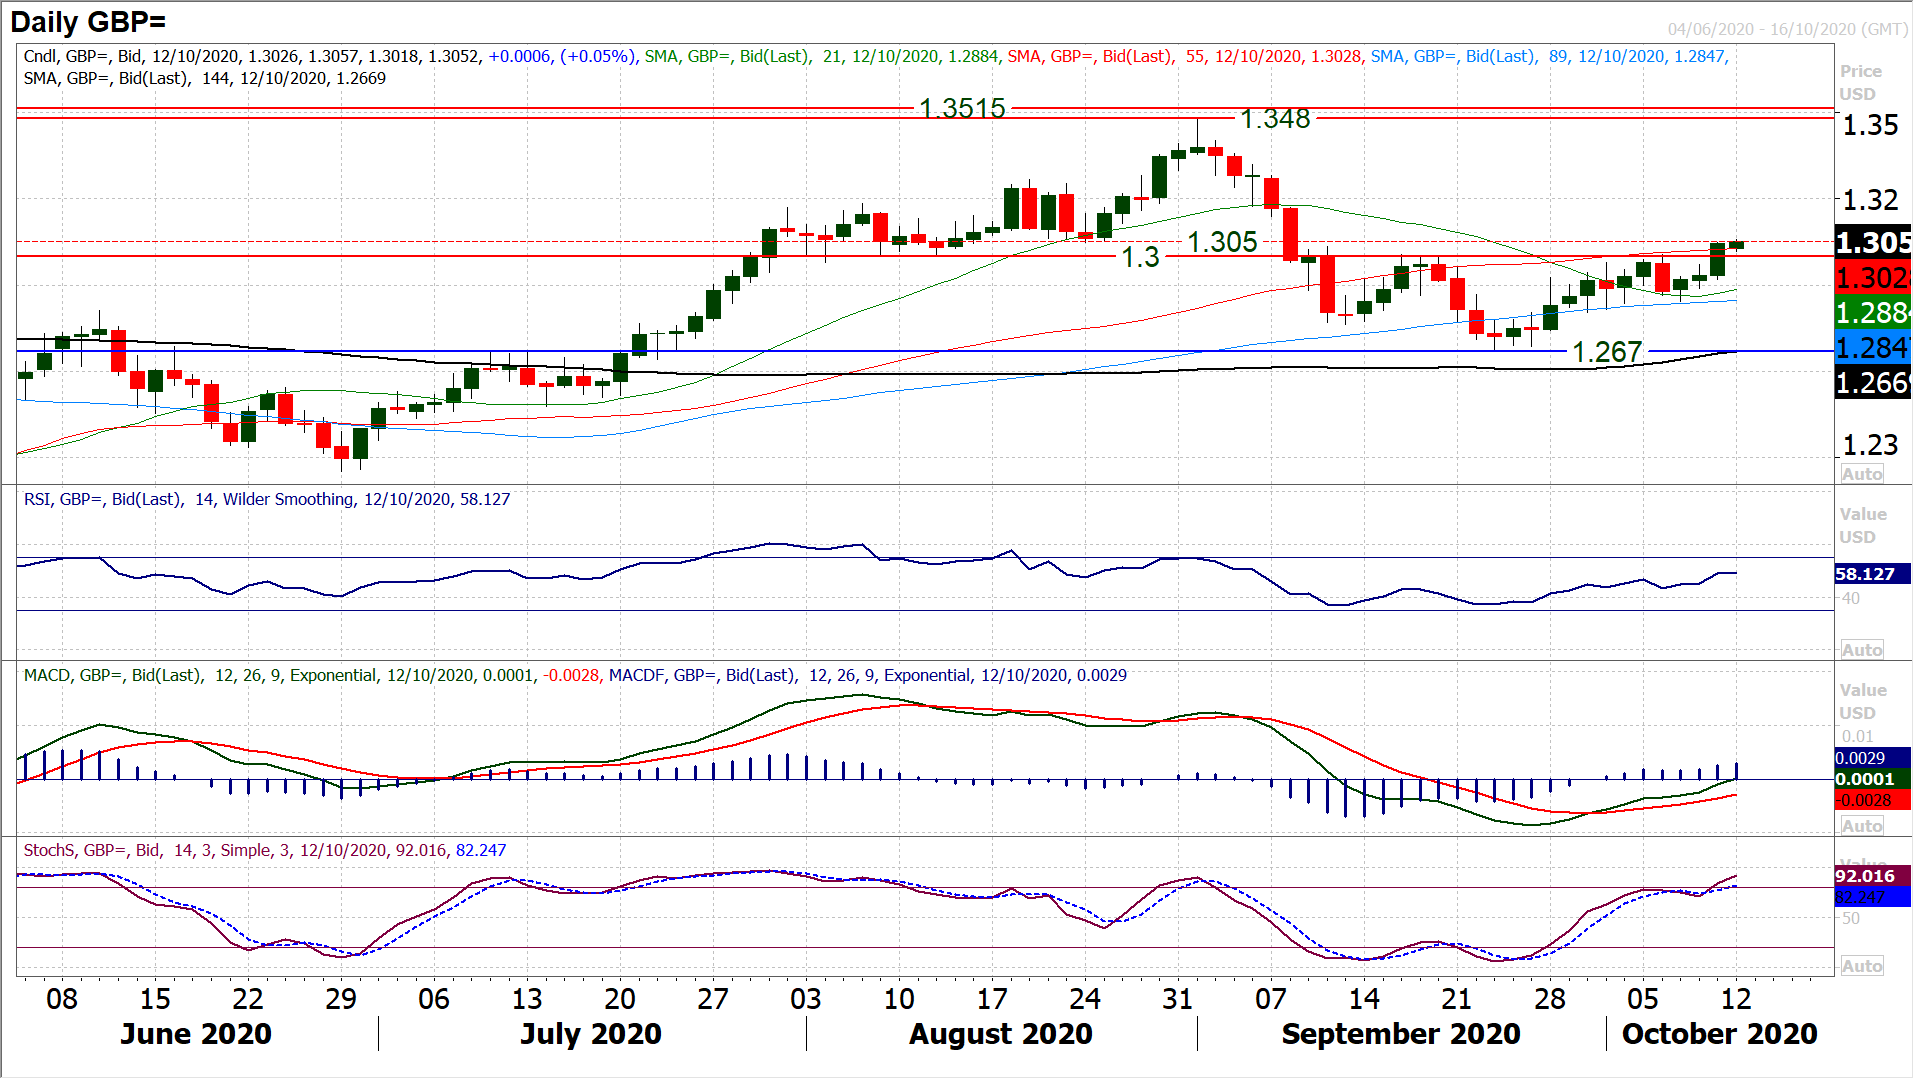Viewport: 1914px width, 1079px height.
Task: Click the RSI indicator legend text
Action: click(266, 499)
